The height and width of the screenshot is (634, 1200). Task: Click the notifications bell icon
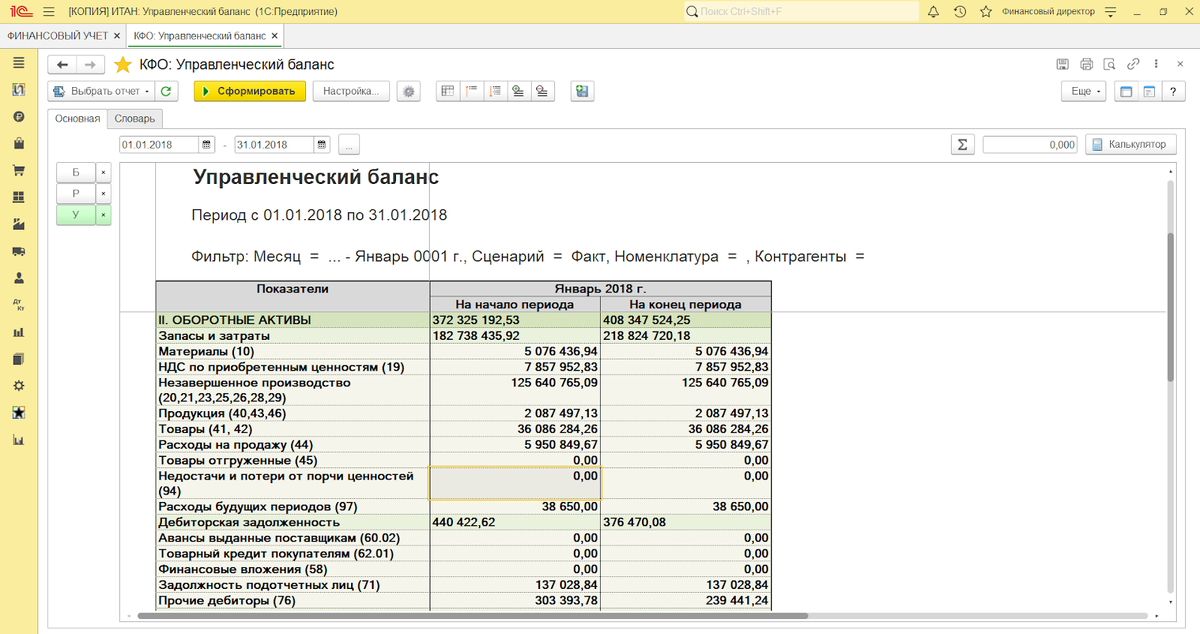click(934, 11)
